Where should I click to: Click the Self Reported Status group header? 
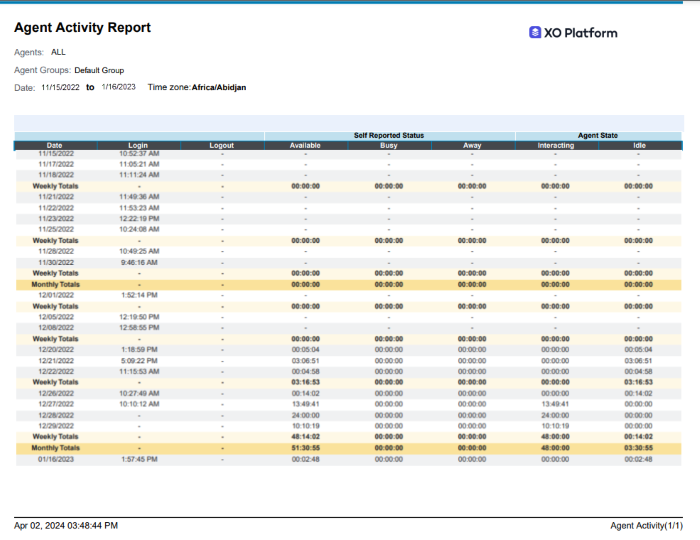(x=389, y=135)
